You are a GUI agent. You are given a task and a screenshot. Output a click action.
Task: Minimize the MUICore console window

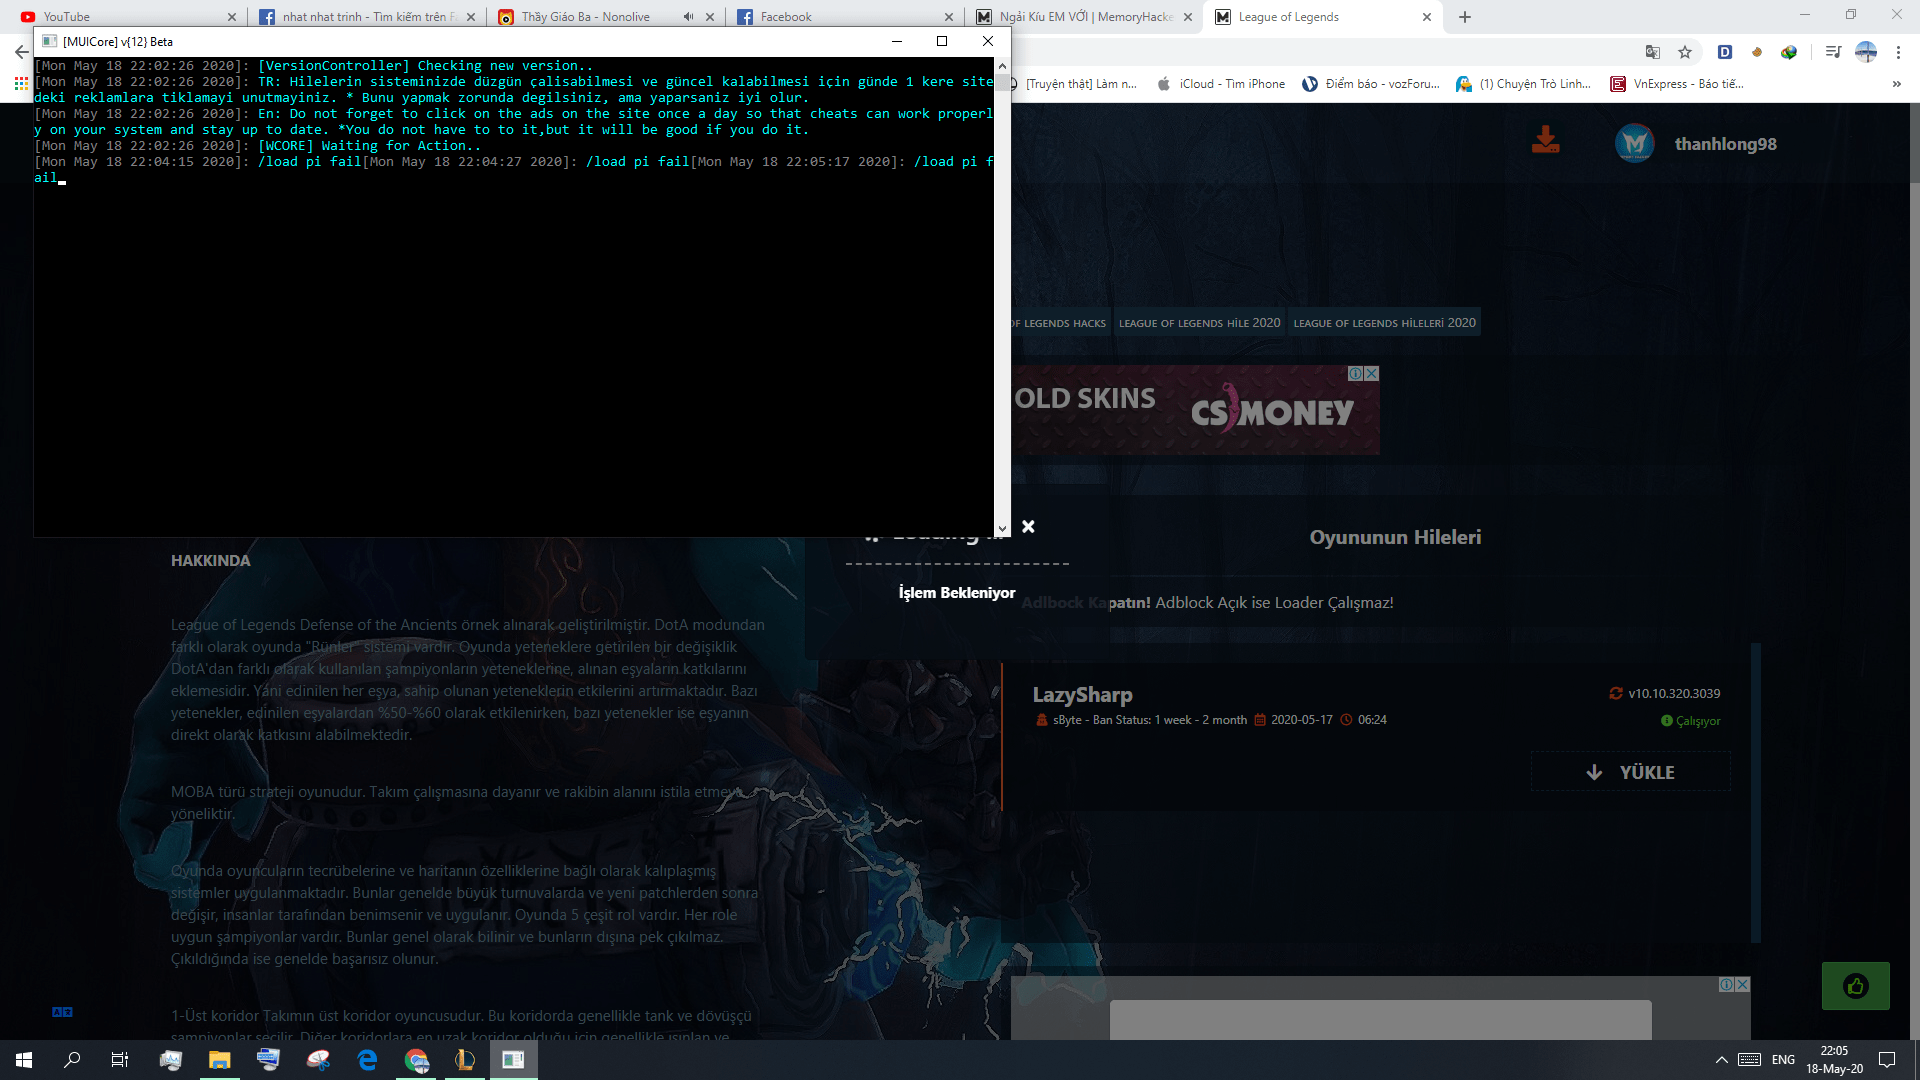point(896,41)
